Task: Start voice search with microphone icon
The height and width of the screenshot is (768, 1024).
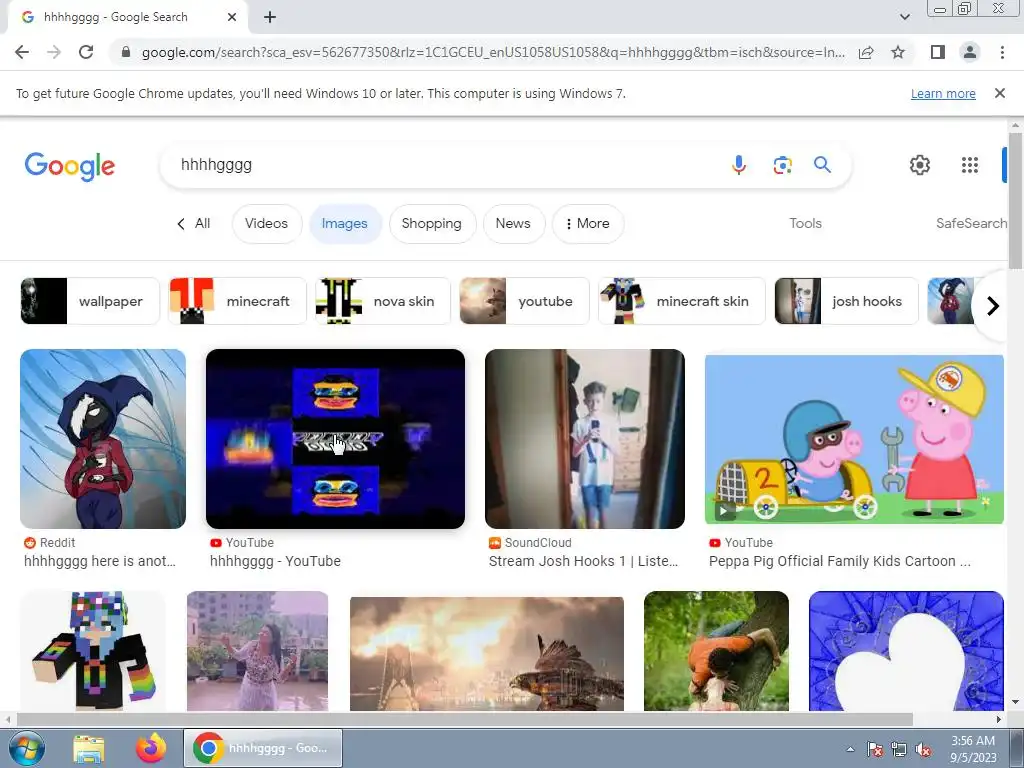Action: (739, 165)
